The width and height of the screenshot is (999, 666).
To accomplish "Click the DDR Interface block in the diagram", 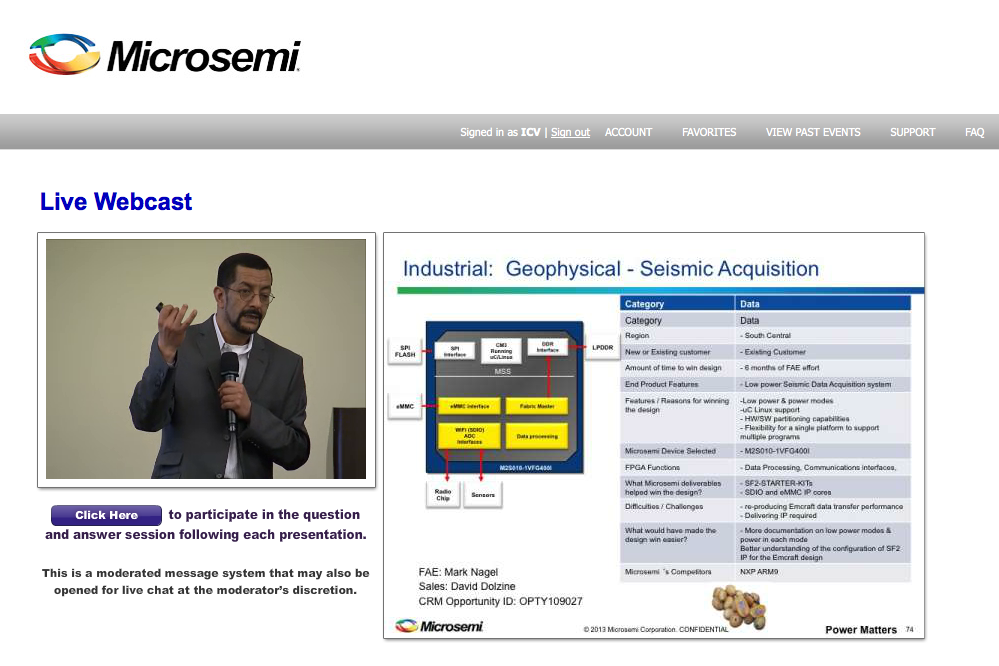I will point(547,347).
